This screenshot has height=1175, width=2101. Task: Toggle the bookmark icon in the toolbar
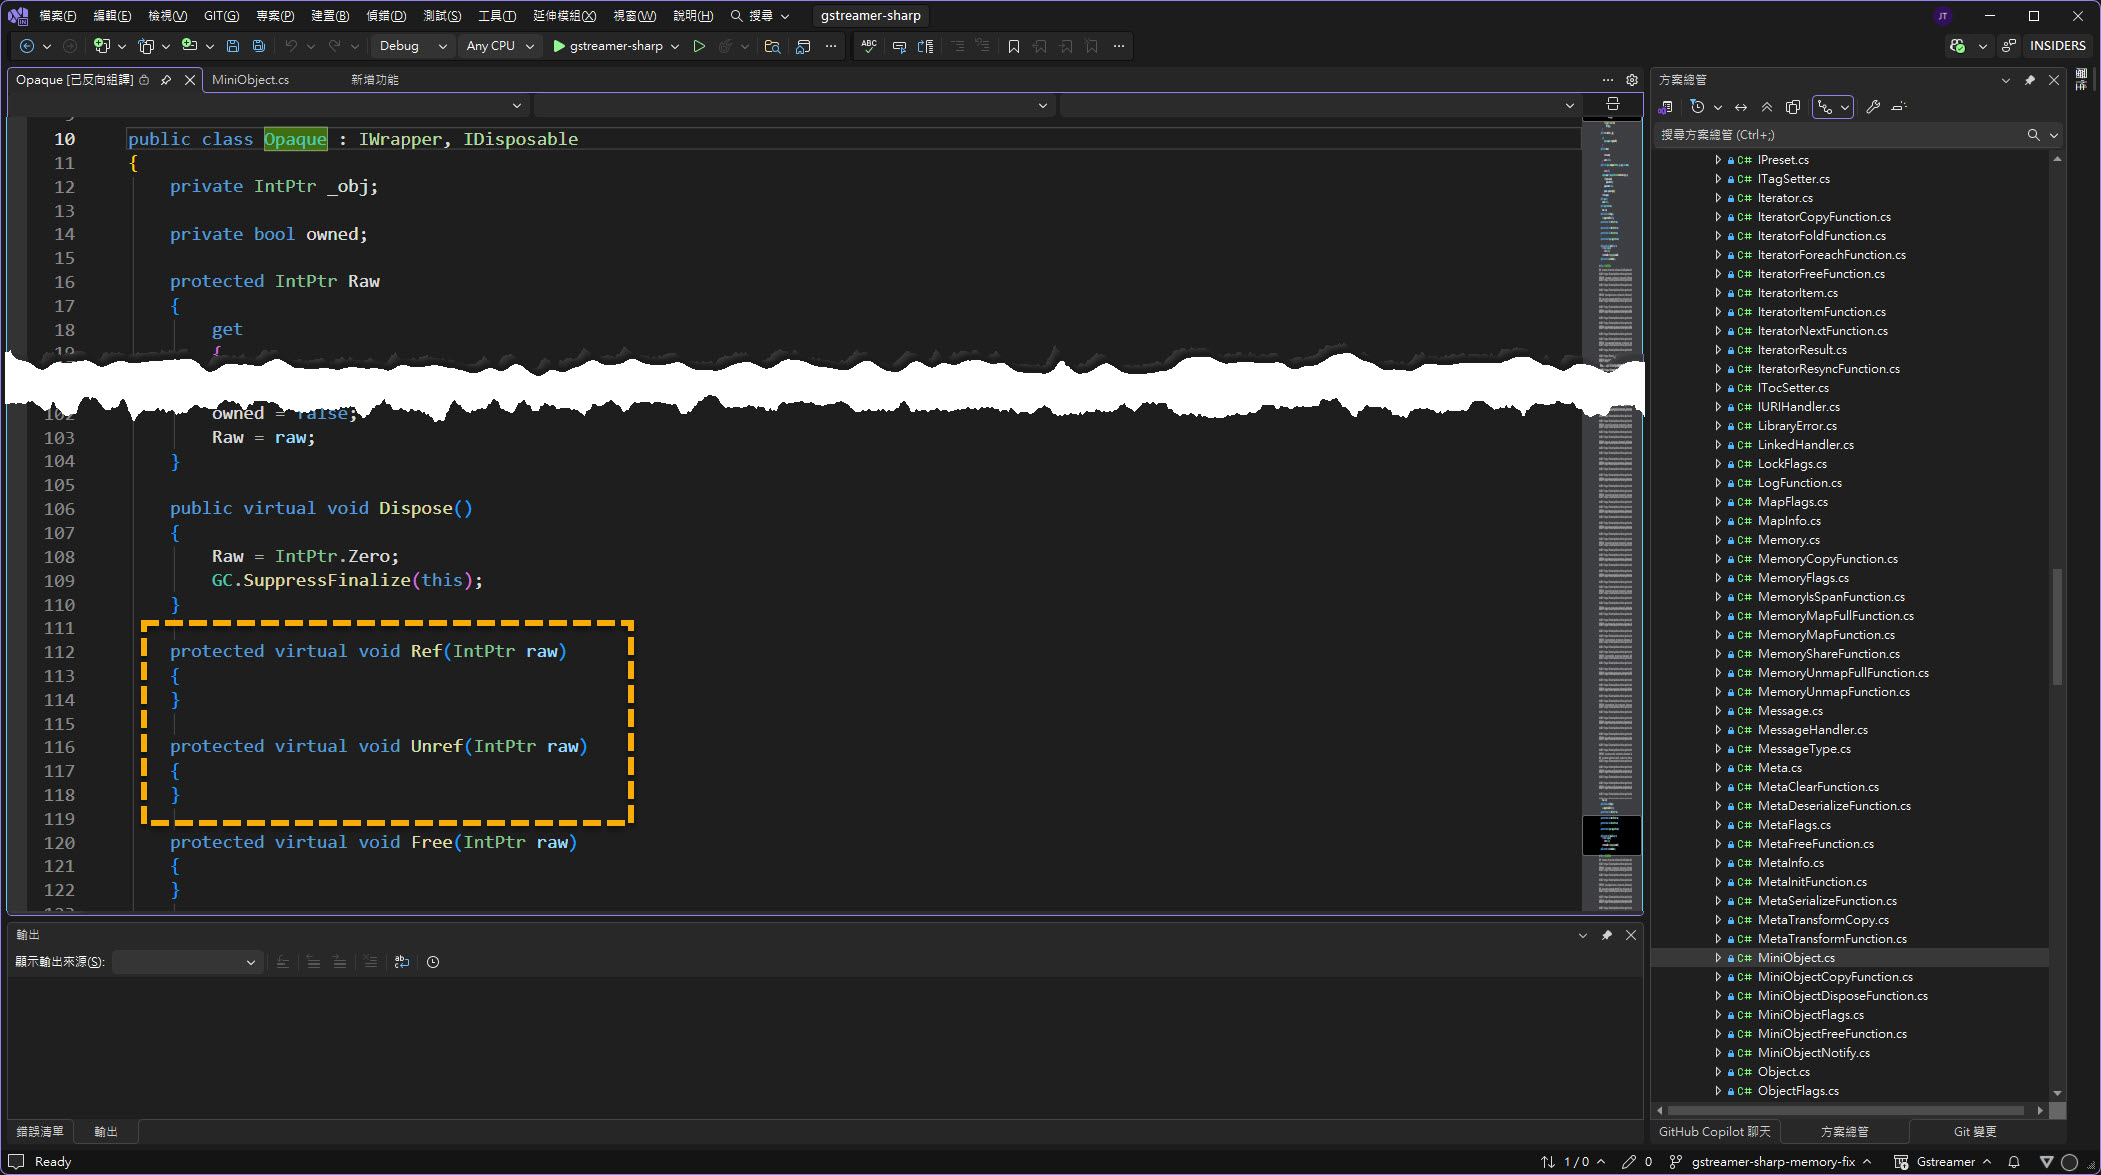point(1014,46)
